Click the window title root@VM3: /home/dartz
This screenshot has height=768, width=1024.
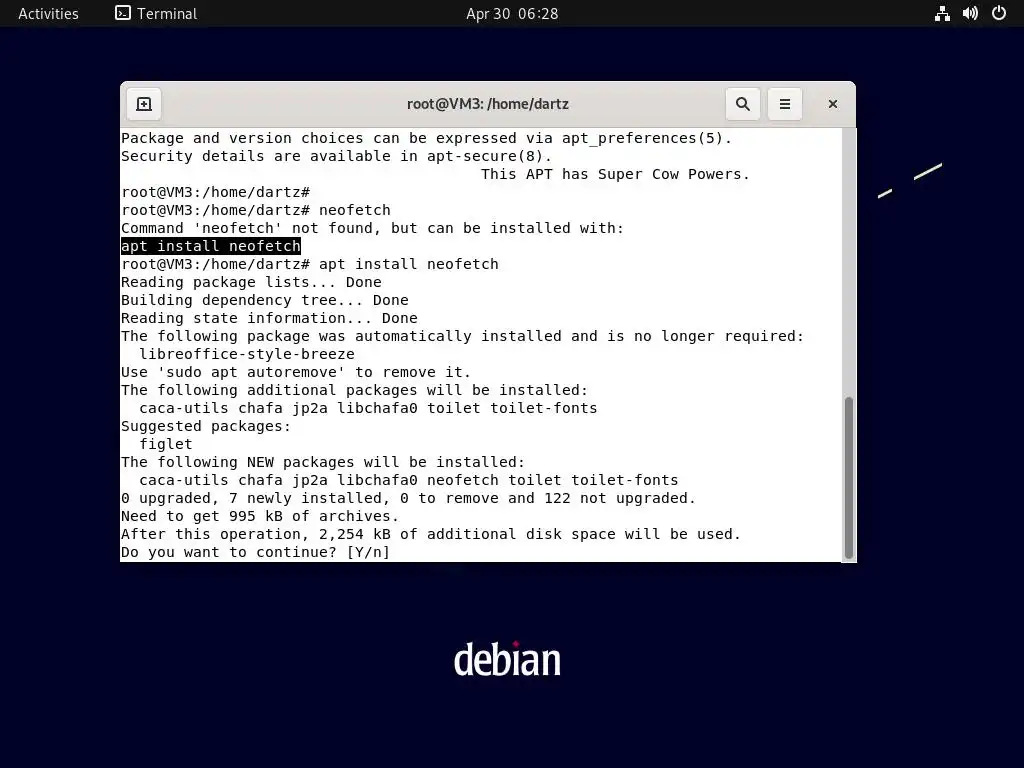point(488,104)
